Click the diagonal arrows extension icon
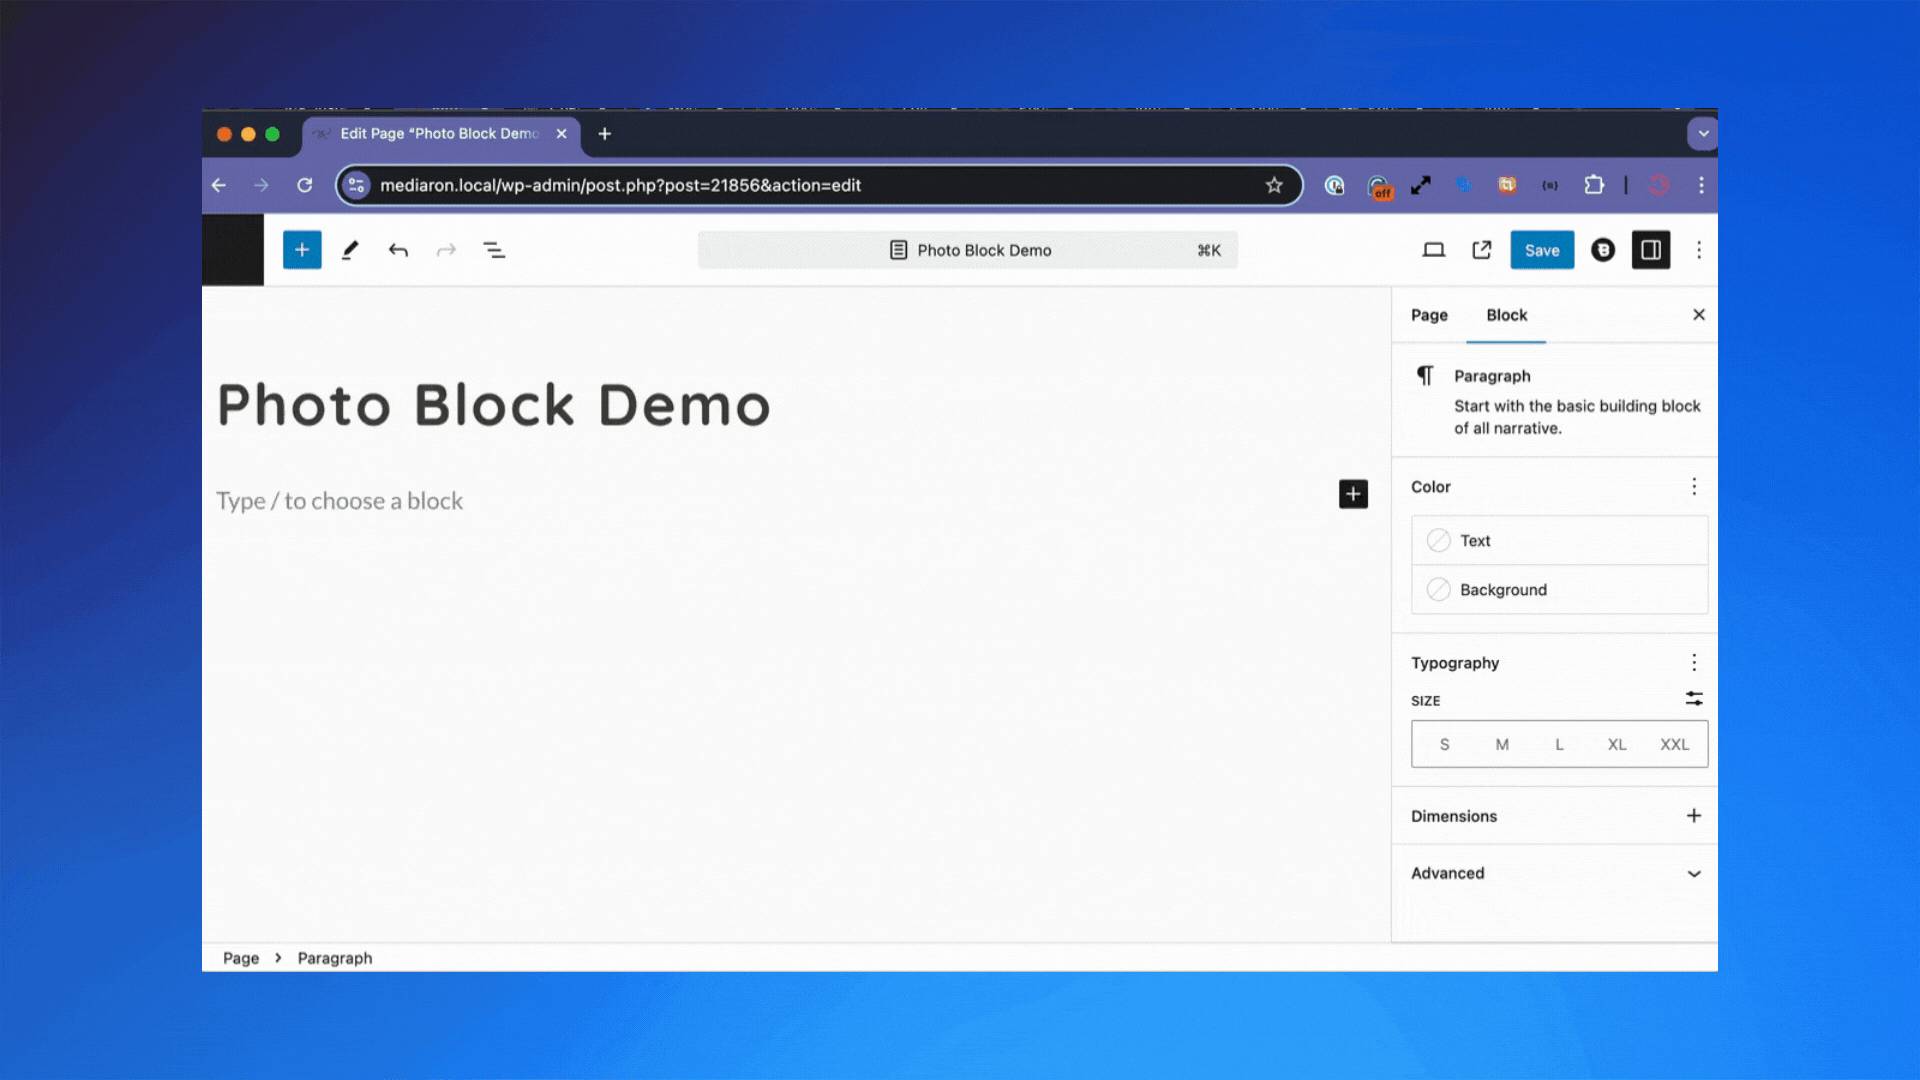1920x1080 pixels. tap(1421, 185)
